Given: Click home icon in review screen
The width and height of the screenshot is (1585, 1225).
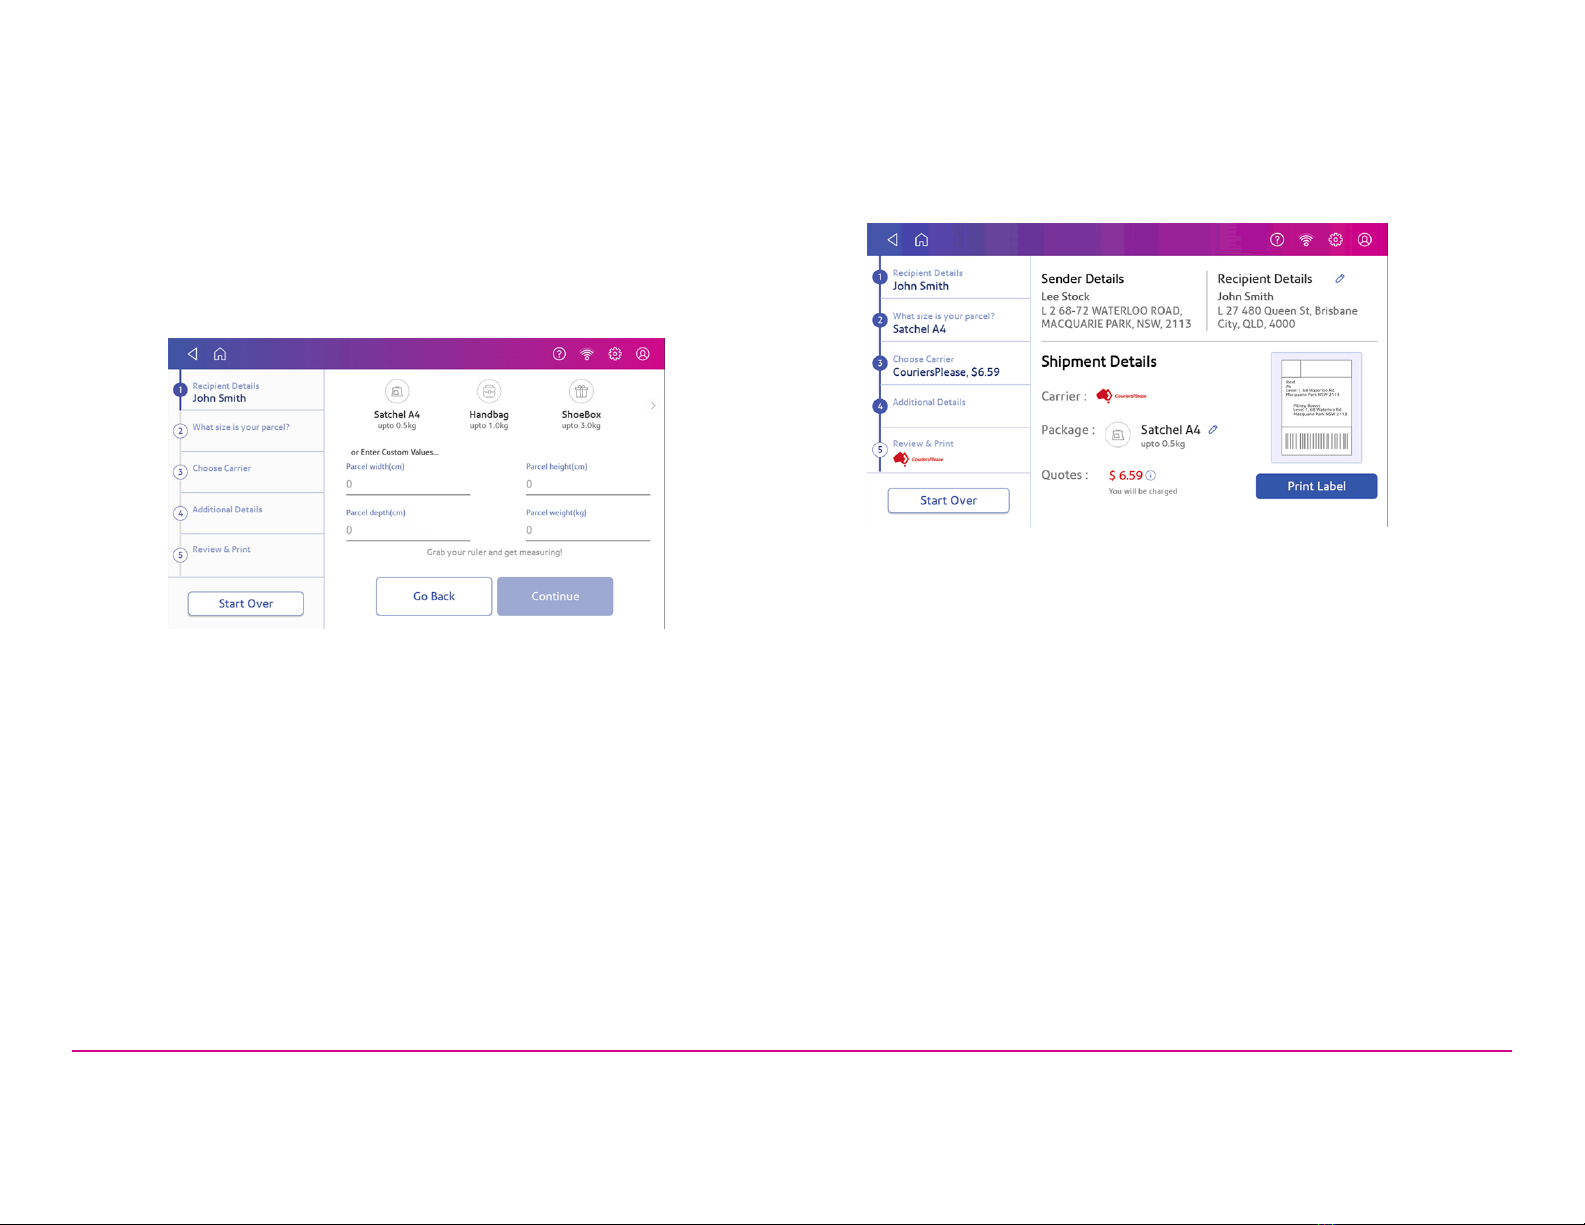Looking at the screenshot, I should [x=922, y=240].
